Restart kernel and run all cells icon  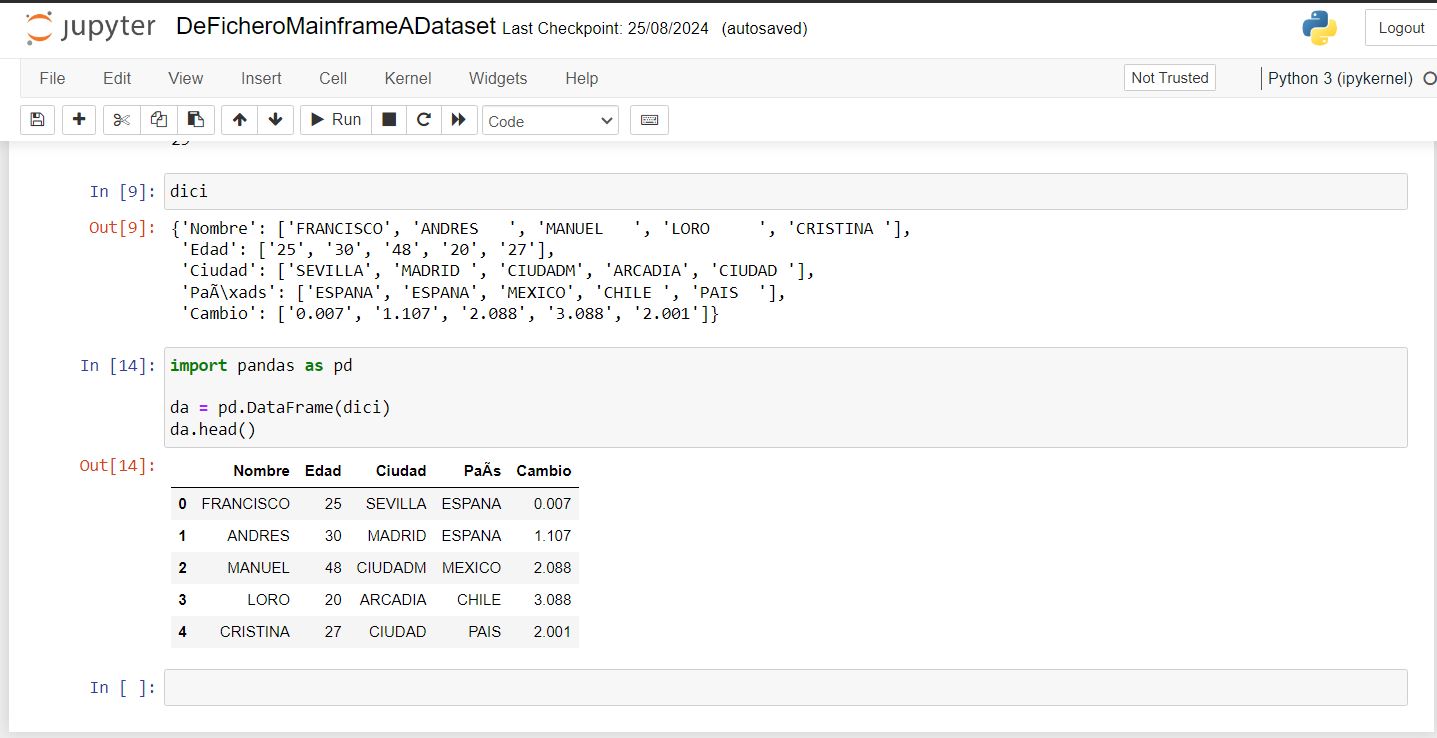pyautogui.click(x=458, y=120)
